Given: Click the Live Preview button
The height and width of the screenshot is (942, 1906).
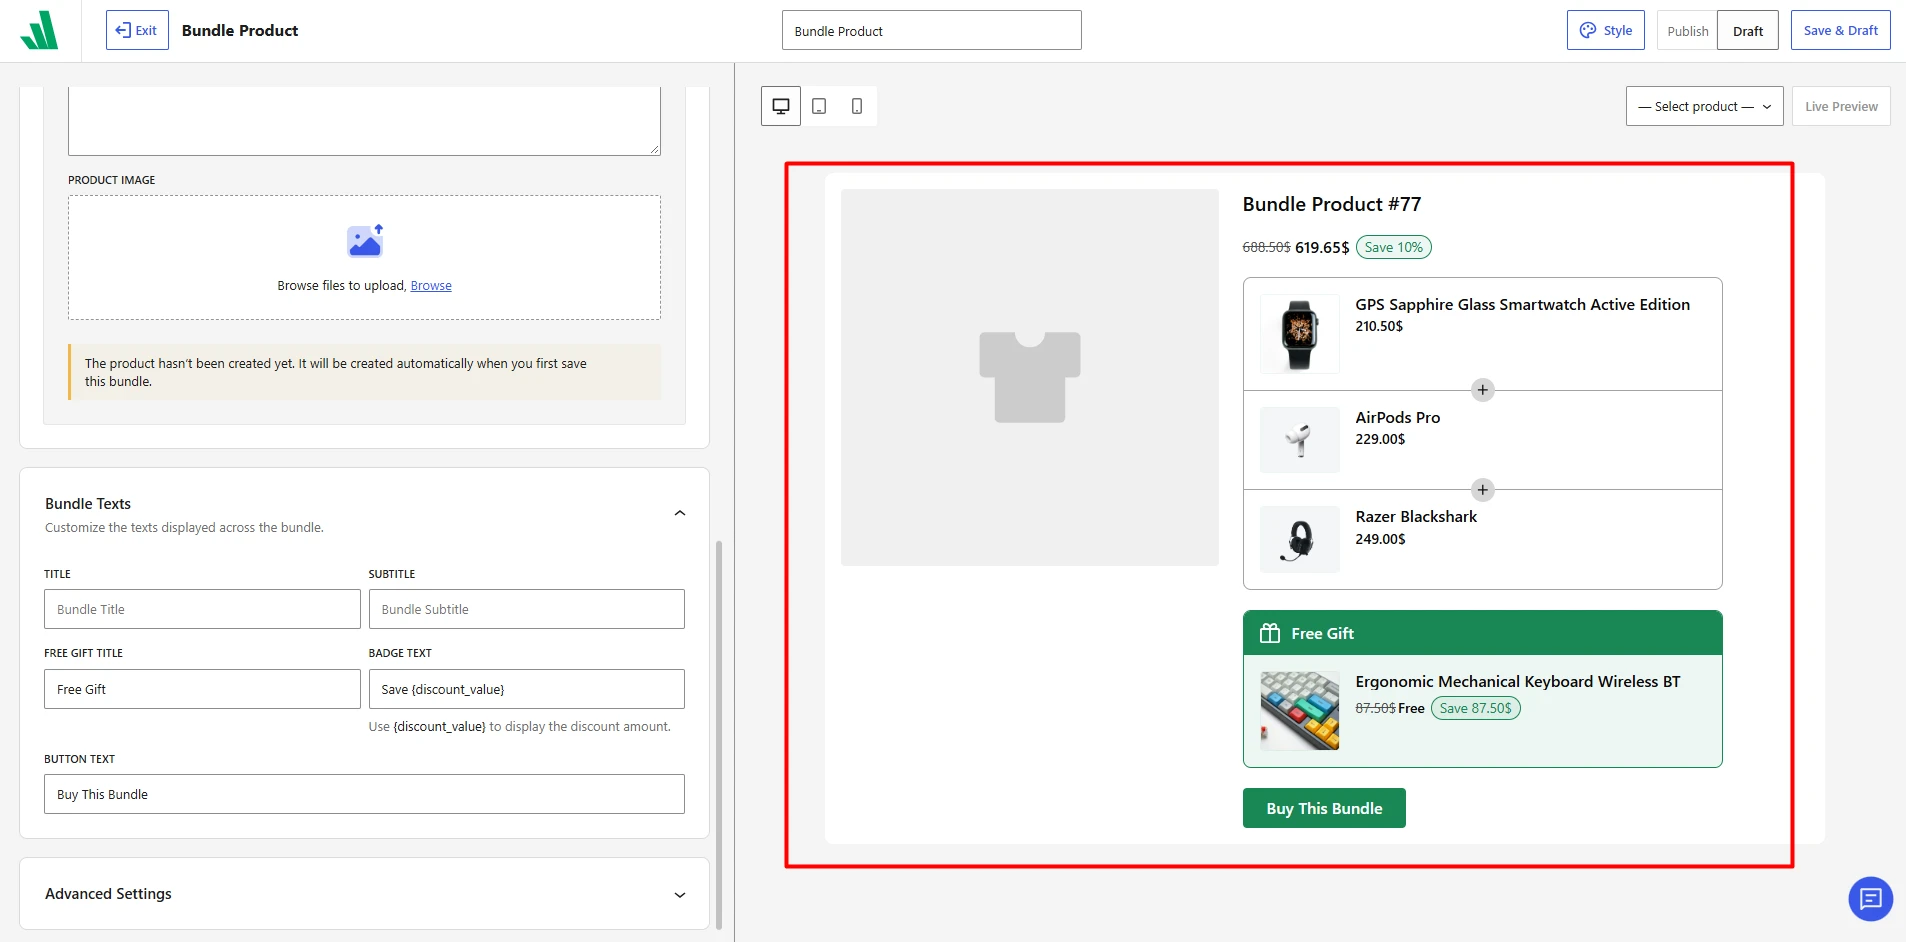Looking at the screenshot, I should coord(1841,106).
